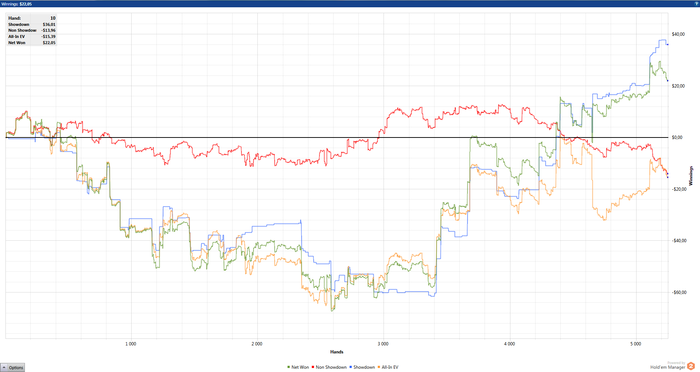This screenshot has height=372, width=700.
Task: Click the Winnings: $22,05 title bar text
Action: point(17,4)
